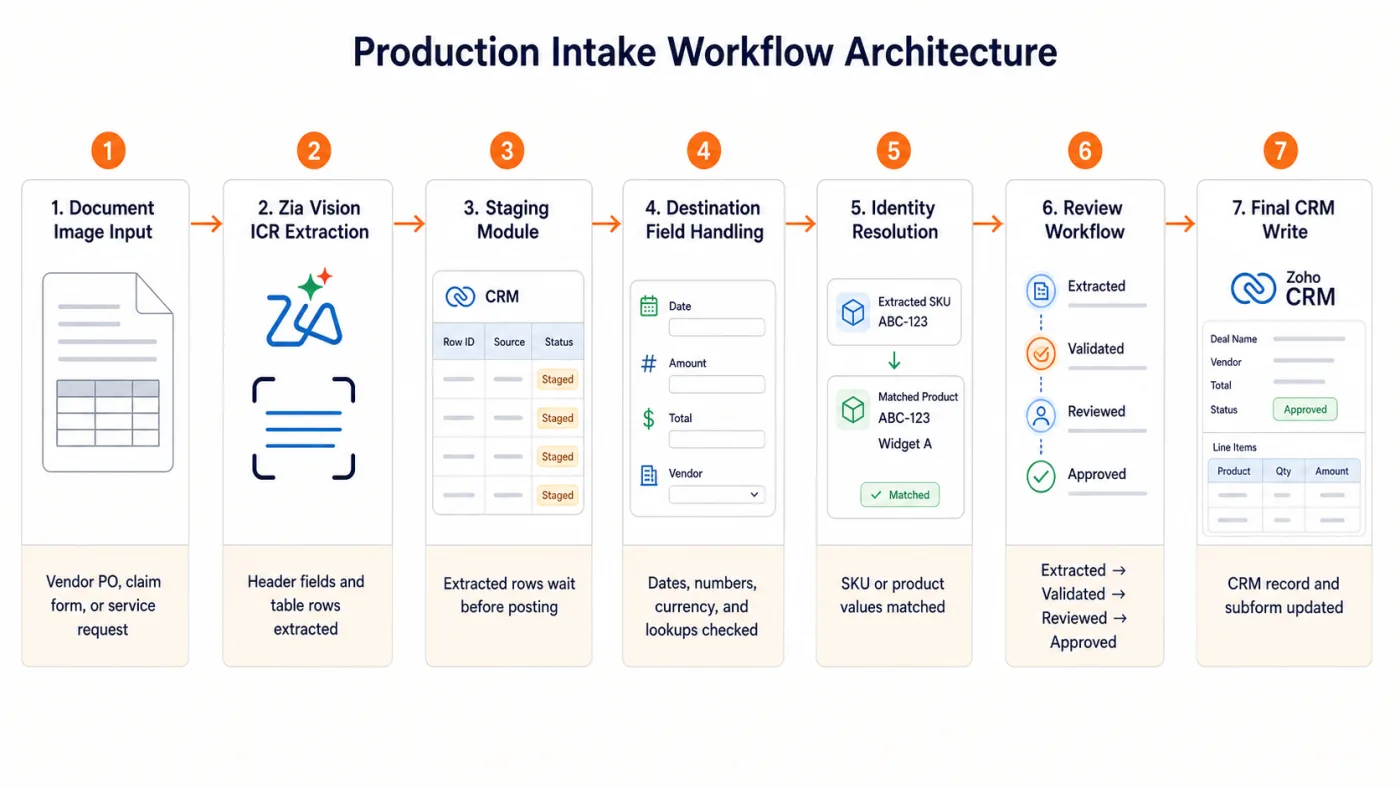The image size is (1400, 788).
Task: Click the Amount column header in Line Items
Action: tap(1331, 471)
